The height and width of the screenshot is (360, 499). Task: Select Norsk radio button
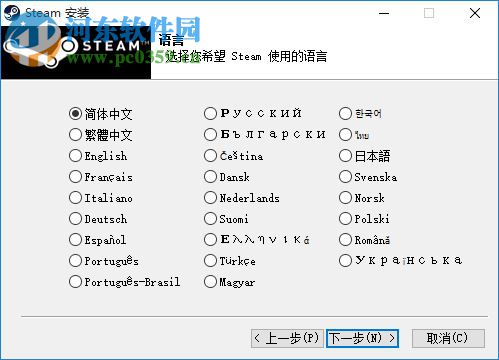(345, 198)
